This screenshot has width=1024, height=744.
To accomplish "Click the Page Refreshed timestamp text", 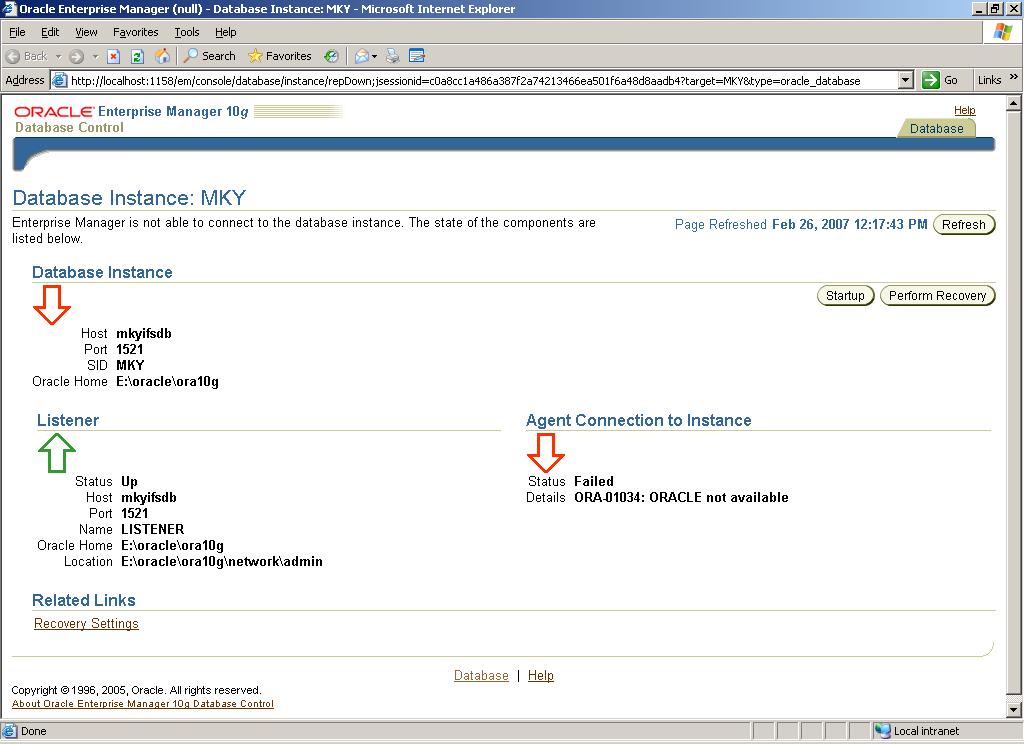I will pyautogui.click(x=801, y=224).
